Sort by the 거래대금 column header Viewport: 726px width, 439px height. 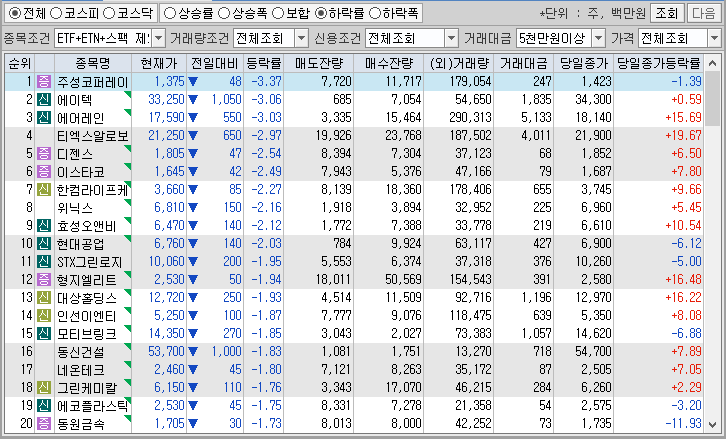[524, 63]
